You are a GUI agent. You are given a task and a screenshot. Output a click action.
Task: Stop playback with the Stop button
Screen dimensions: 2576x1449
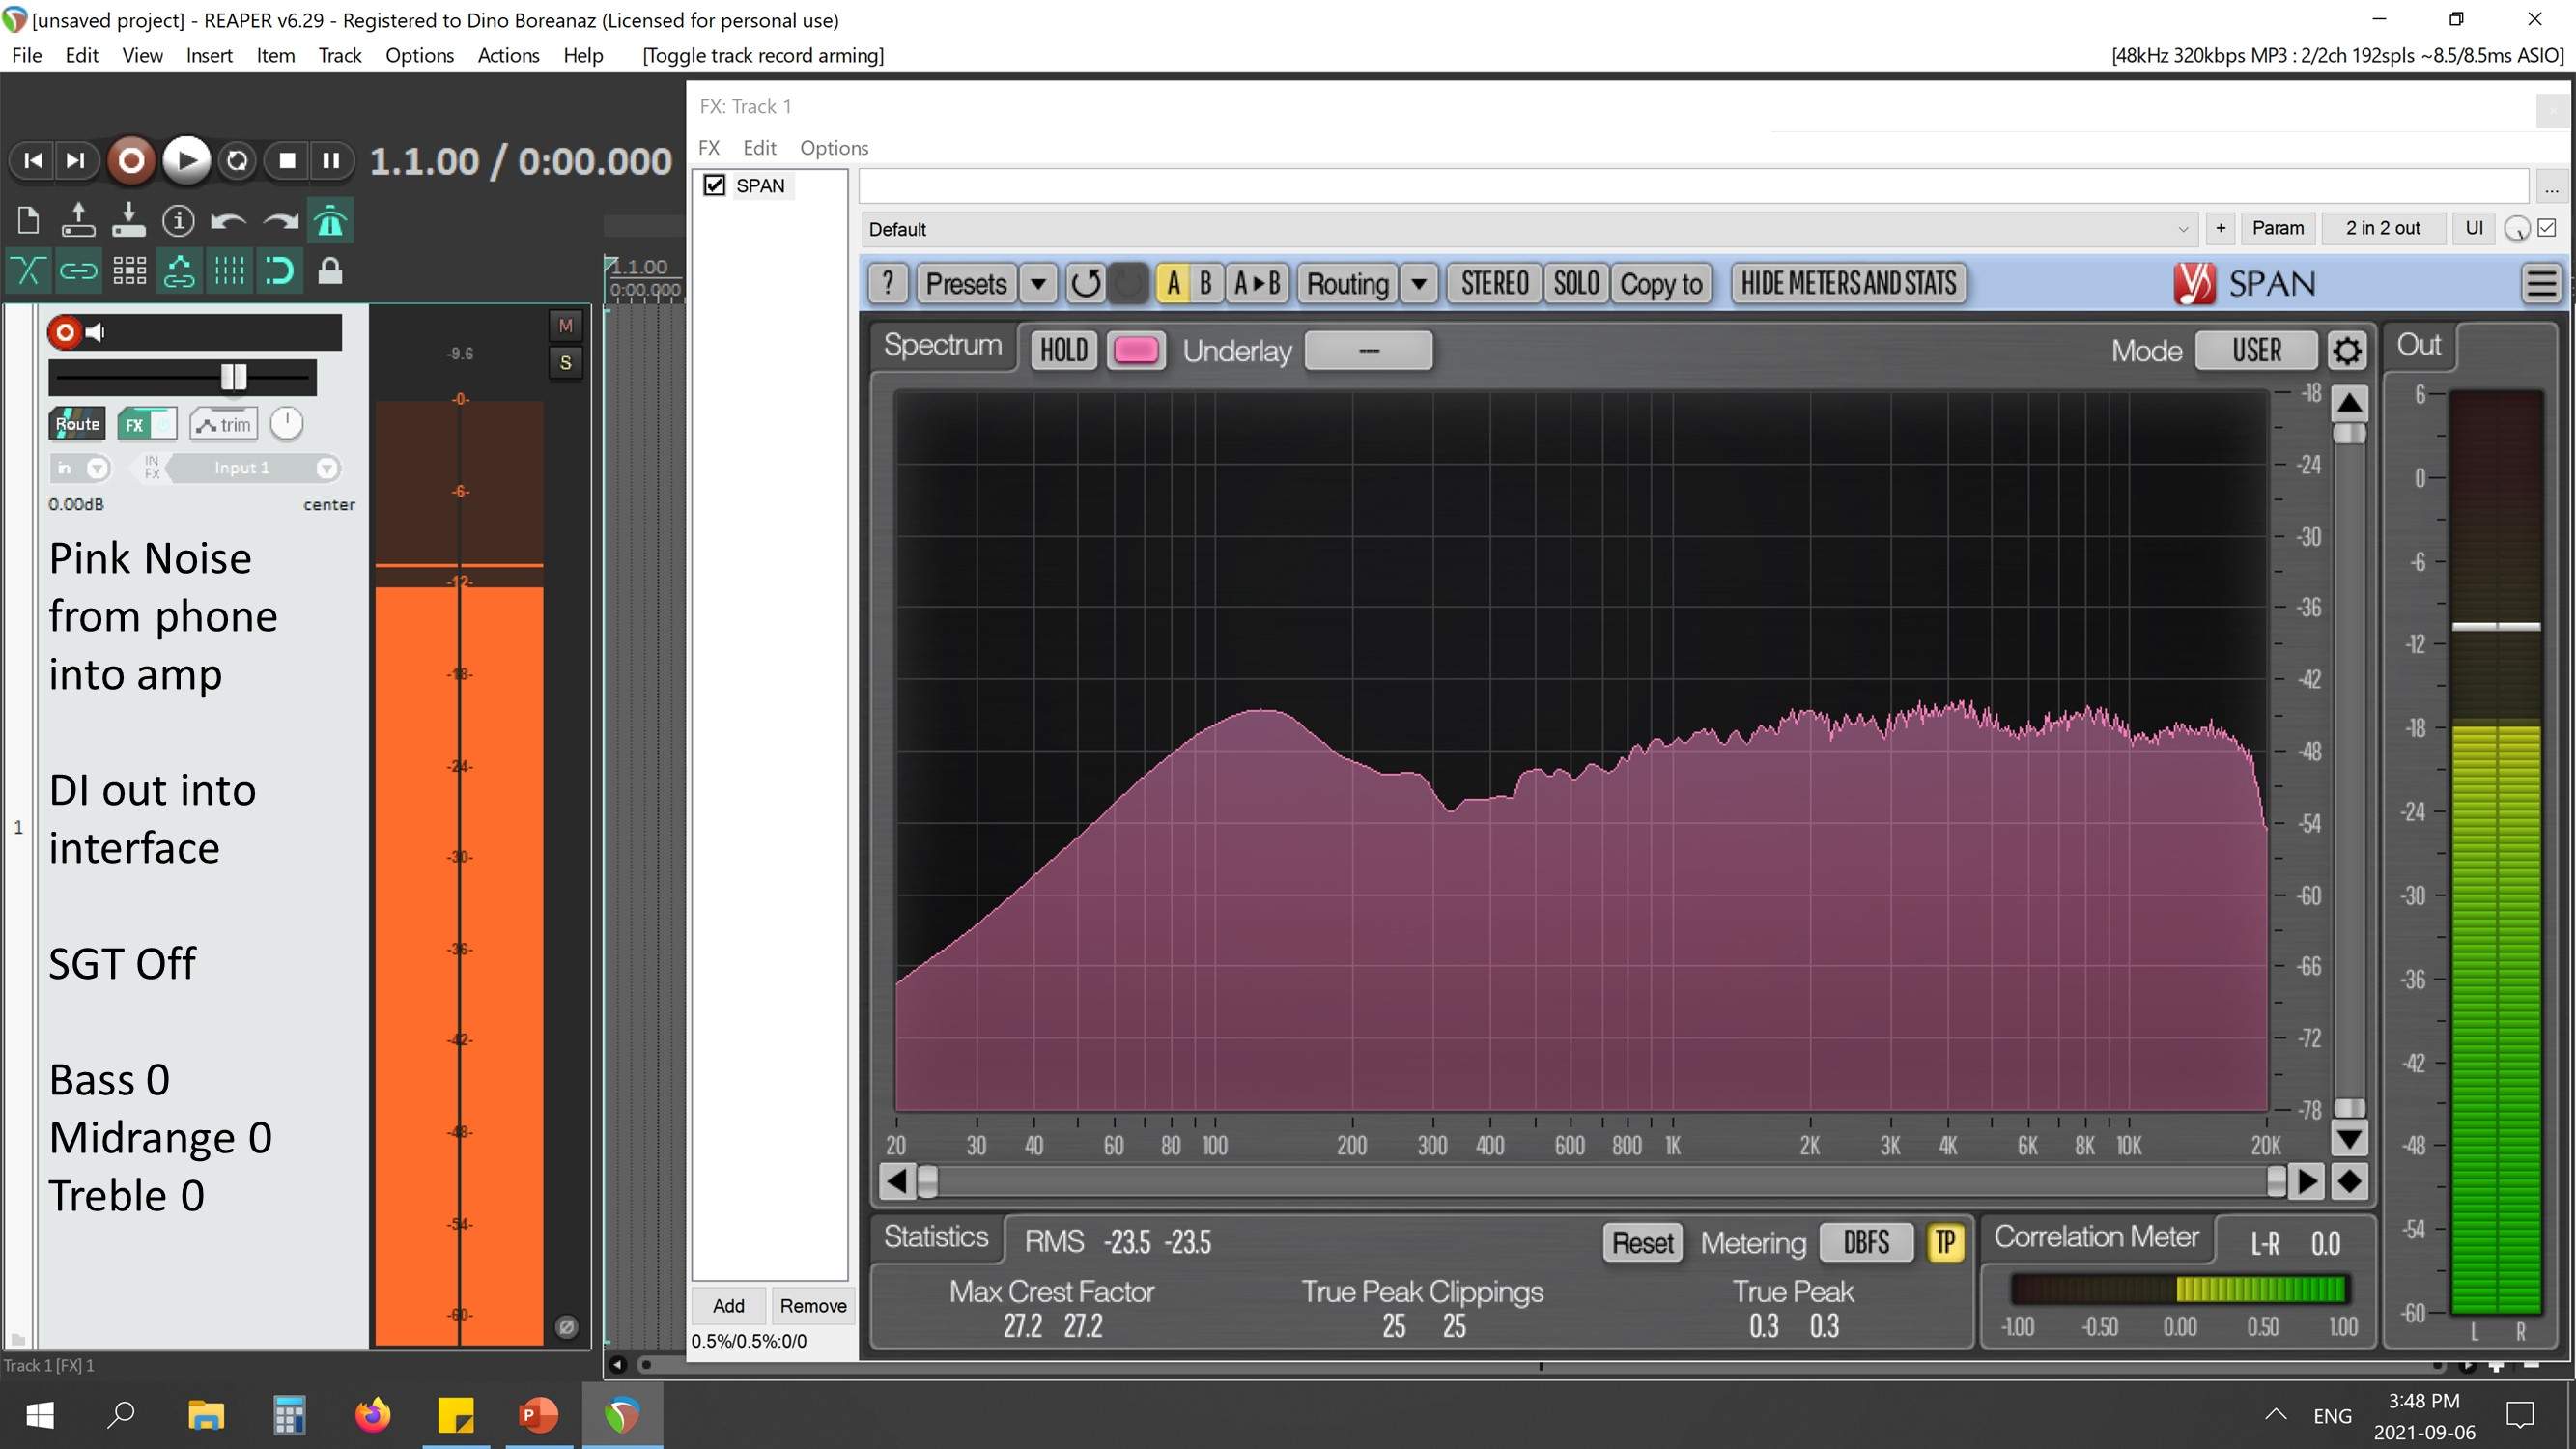coord(287,160)
